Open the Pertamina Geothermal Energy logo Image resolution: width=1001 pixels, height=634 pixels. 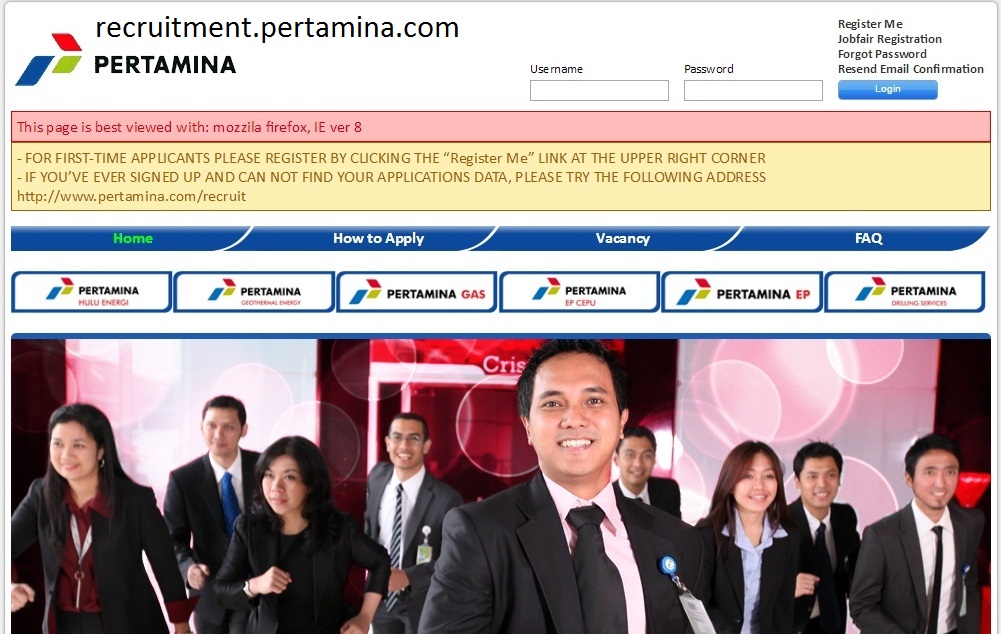(254, 292)
